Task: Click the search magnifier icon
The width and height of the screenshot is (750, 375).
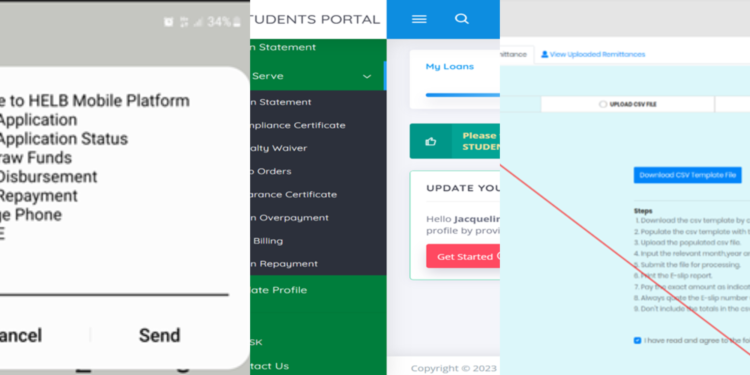Action: point(462,19)
